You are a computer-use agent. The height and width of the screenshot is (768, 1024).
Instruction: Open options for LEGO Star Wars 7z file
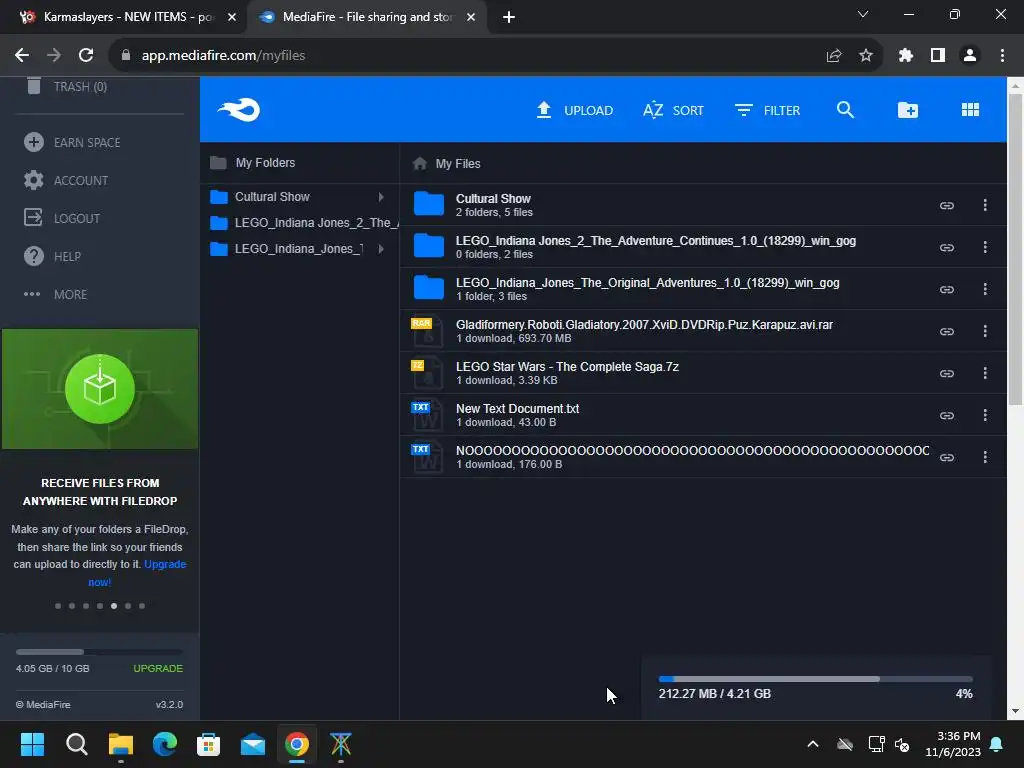click(x=985, y=373)
